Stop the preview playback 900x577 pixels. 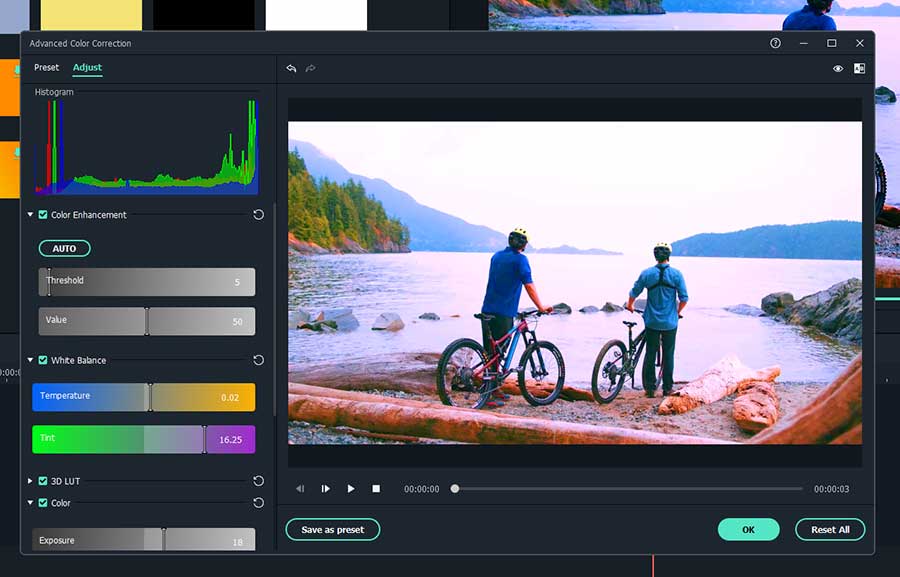tap(376, 489)
